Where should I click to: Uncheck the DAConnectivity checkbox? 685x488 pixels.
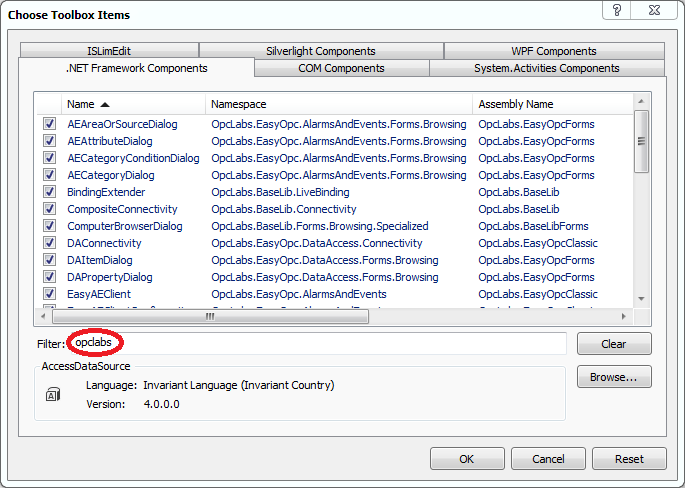coord(49,242)
